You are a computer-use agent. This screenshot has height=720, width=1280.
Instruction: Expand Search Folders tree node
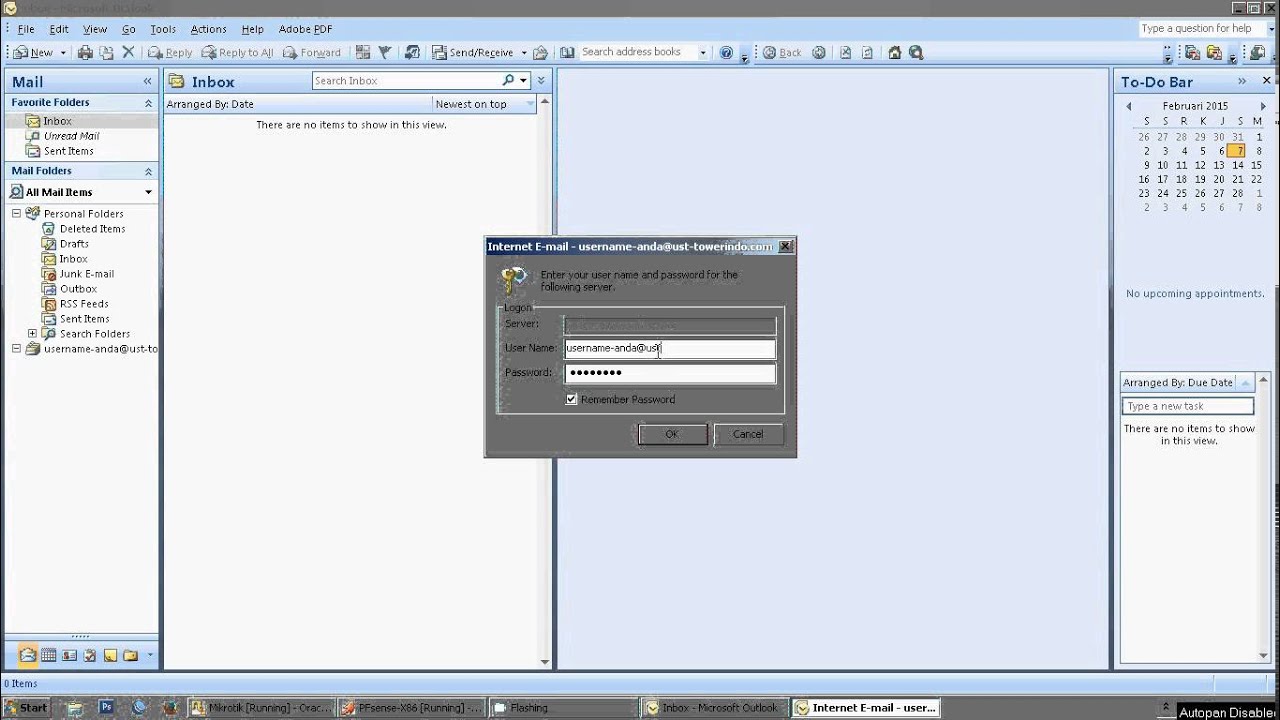click(32, 333)
